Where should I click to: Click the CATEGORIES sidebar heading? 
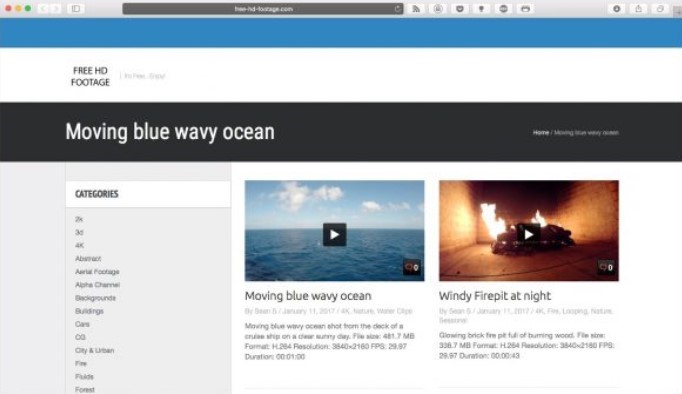97,194
